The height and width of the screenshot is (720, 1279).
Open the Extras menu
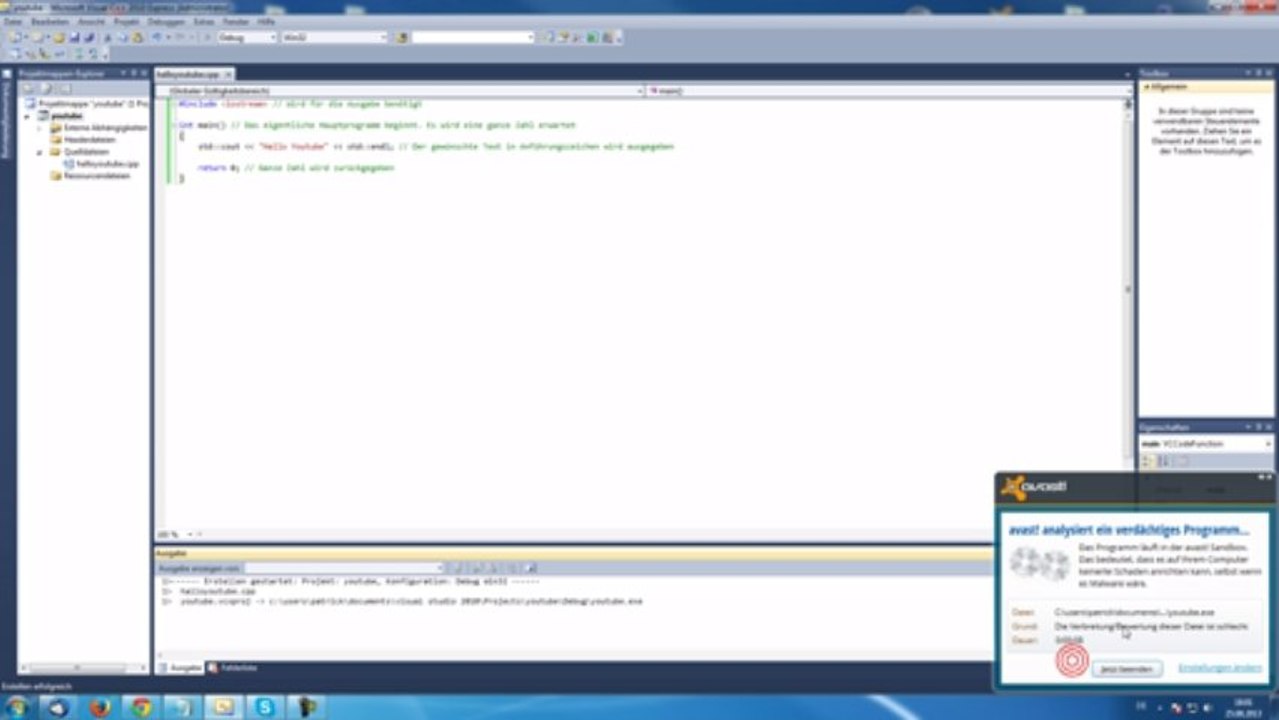tap(204, 21)
